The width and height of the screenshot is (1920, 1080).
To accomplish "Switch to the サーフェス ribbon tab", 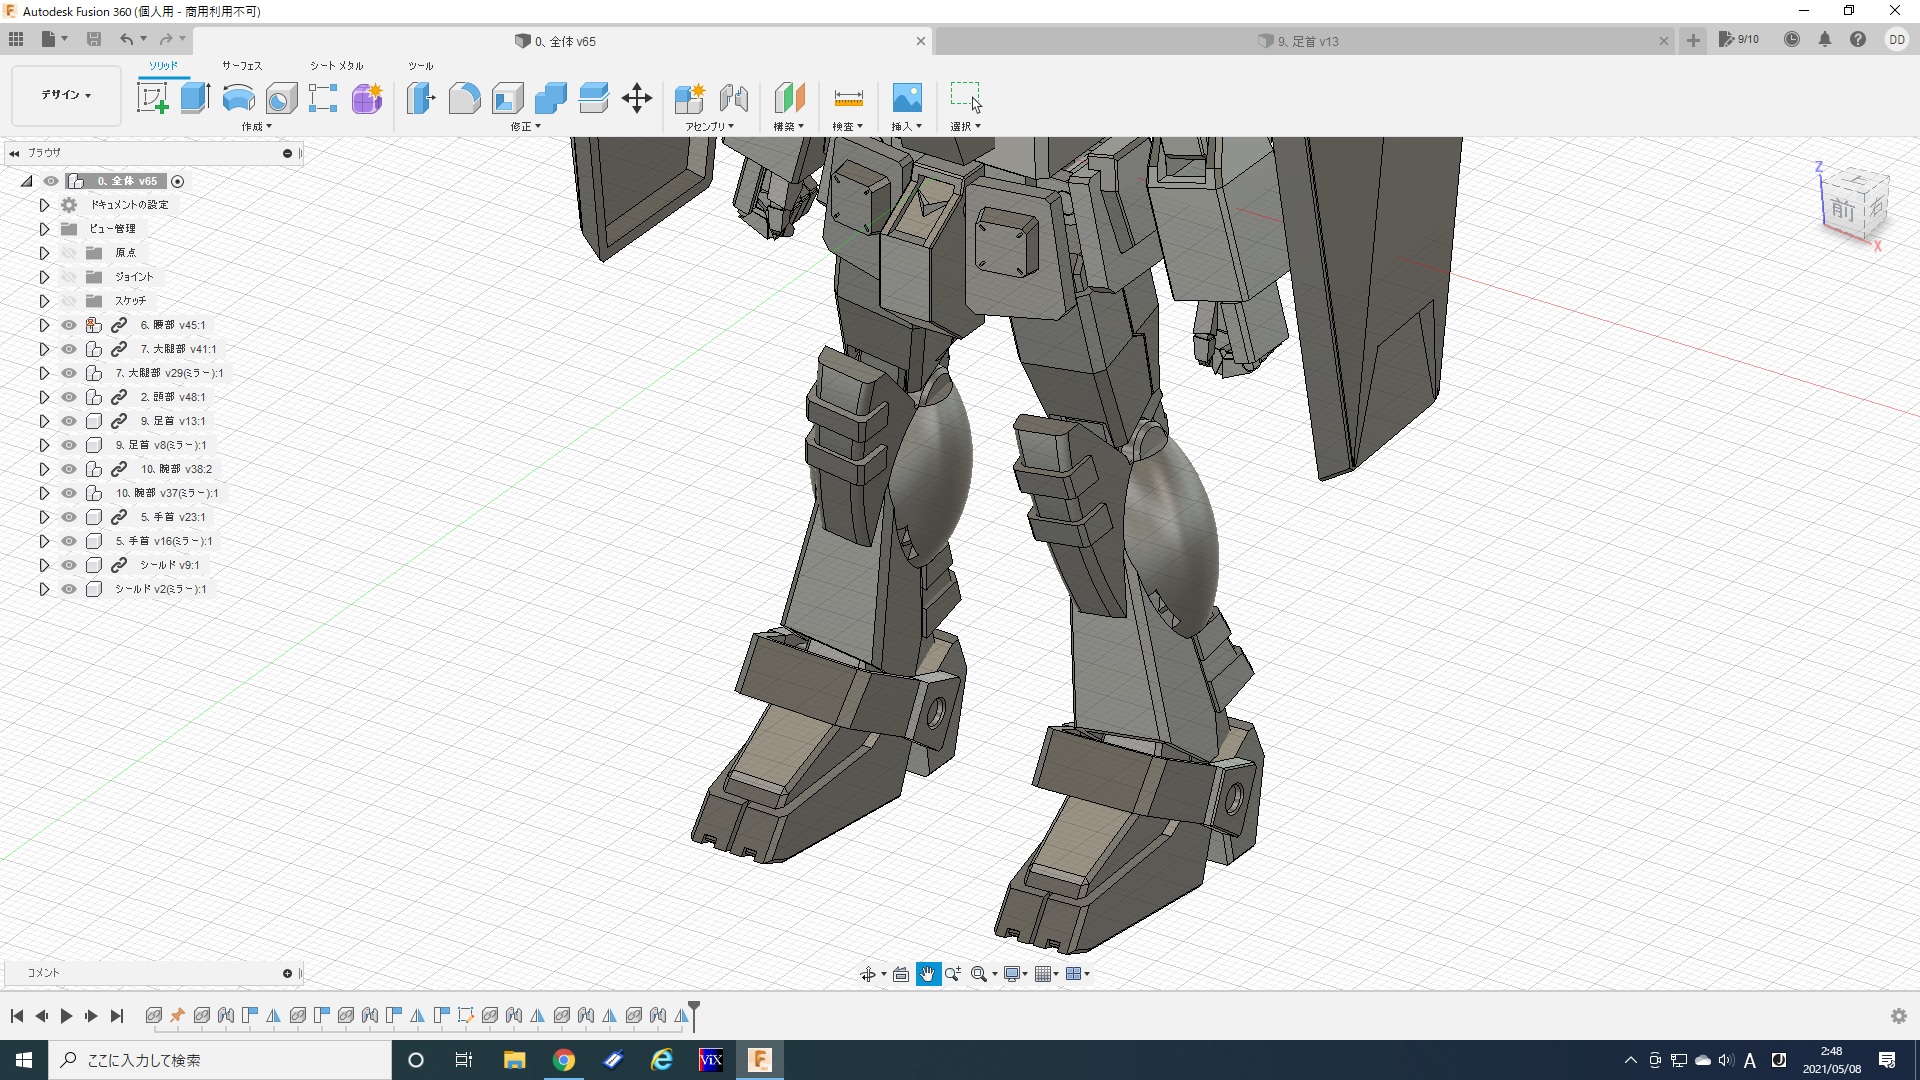I will (241, 66).
